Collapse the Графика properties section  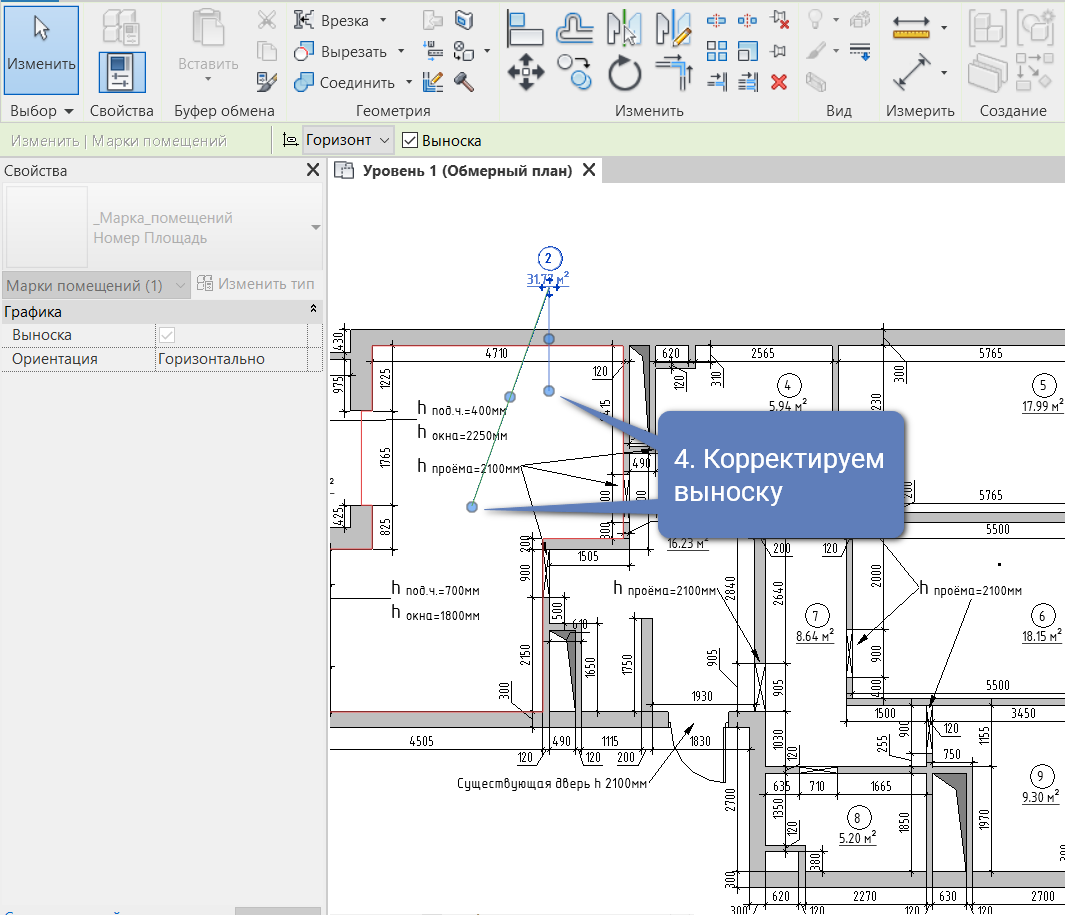(x=314, y=311)
